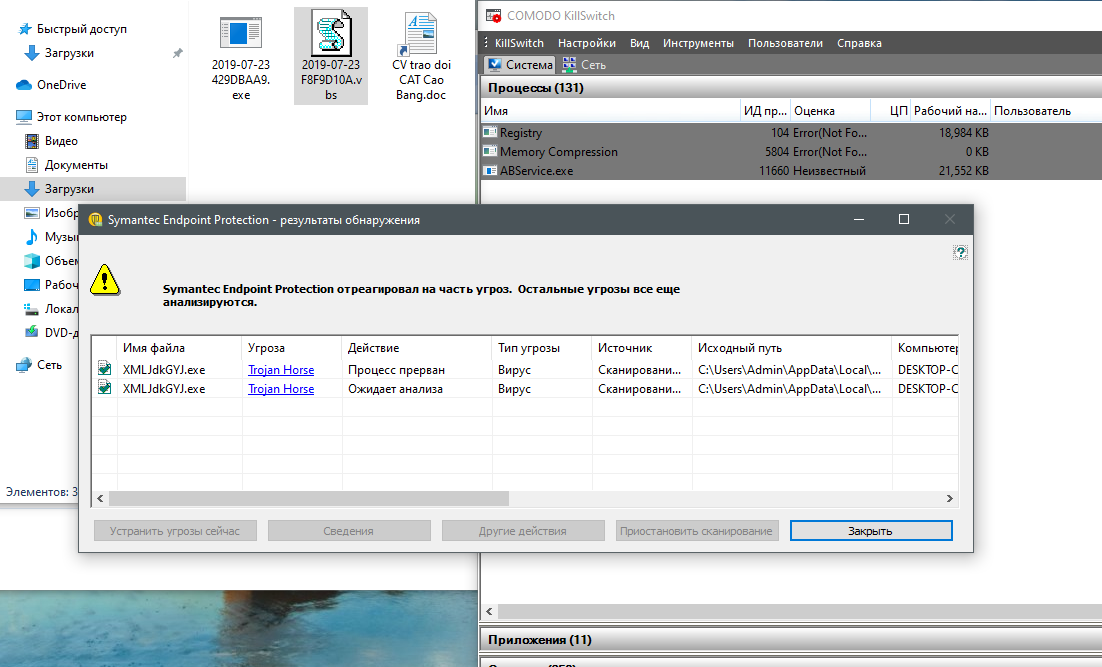This screenshot has height=667, width=1102.
Task: Click Symantec results scrollbar right arrow
Action: point(949,498)
